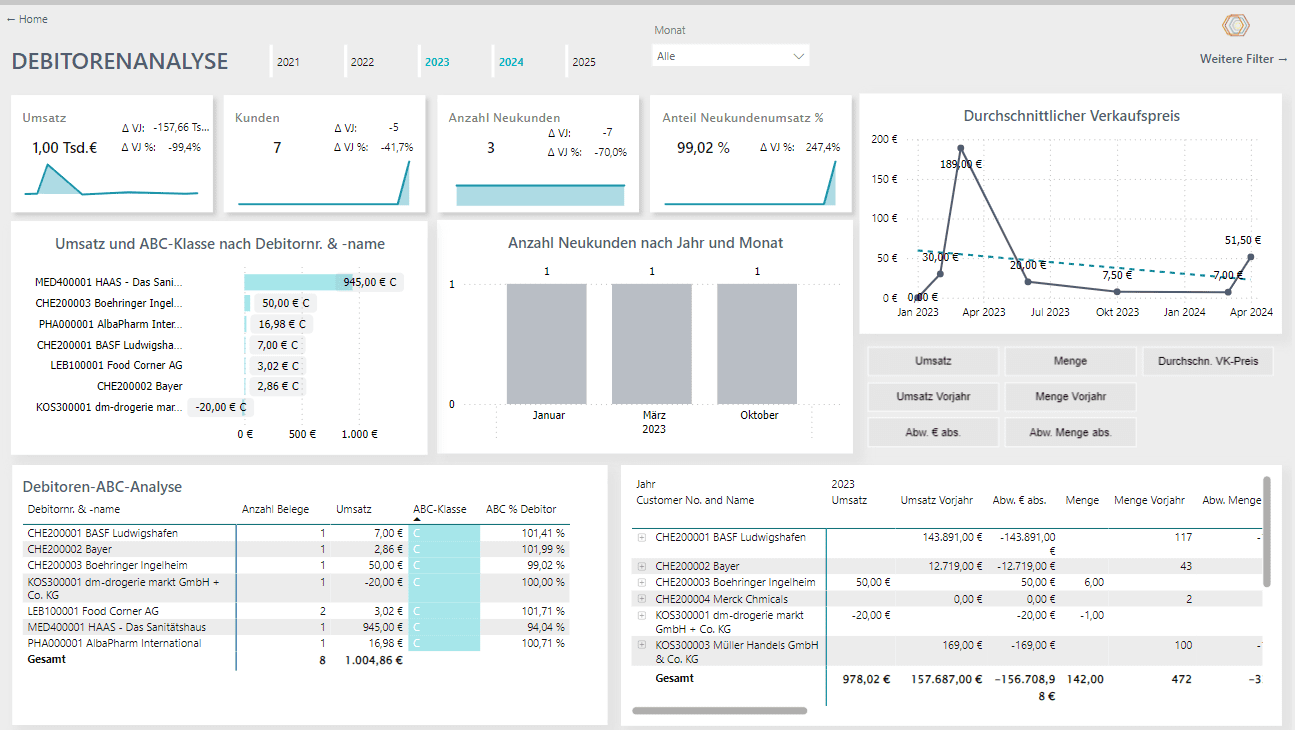The image size is (1295, 730).
Task: Click the 99,02 % Neukundenumsatz value
Action: click(x=703, y=148)
